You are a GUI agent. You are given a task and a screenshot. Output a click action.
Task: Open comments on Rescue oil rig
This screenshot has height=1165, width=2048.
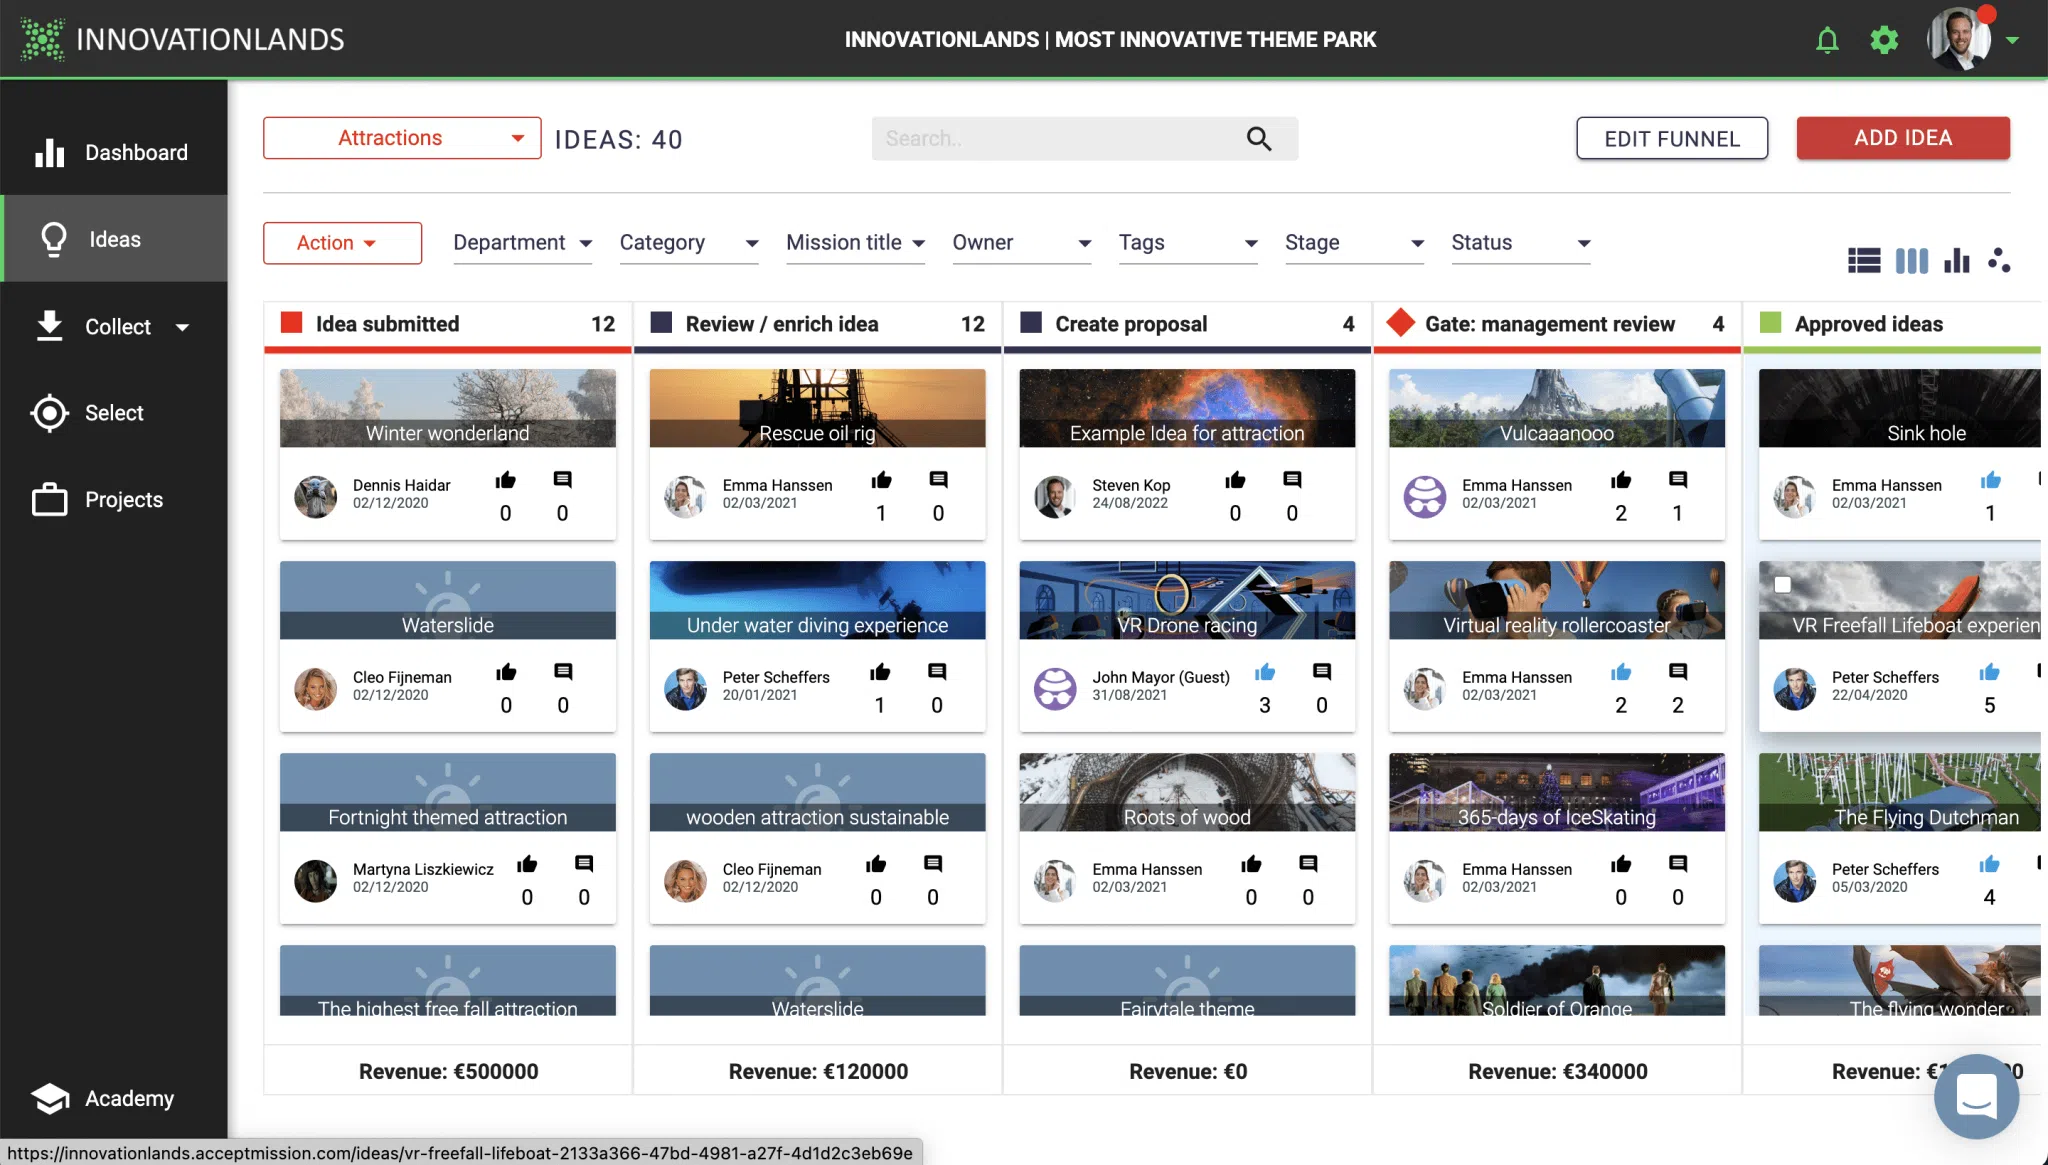938,480
